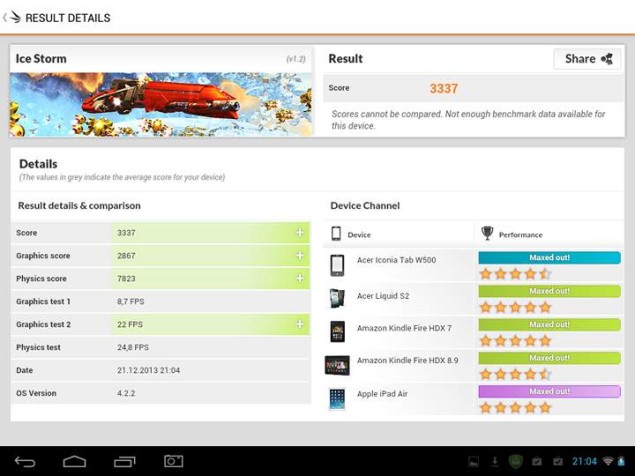The height and width of the screenshot is (476, 635).
Task: Tap the Kindle Fire HDX 7 icon
Action: 338,331
